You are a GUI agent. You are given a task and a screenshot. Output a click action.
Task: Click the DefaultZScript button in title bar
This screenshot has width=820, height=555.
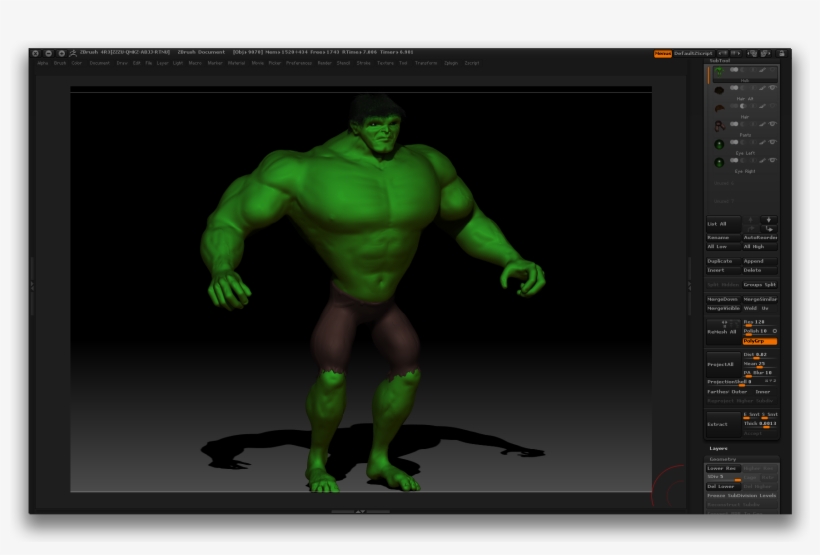[693, 53]
